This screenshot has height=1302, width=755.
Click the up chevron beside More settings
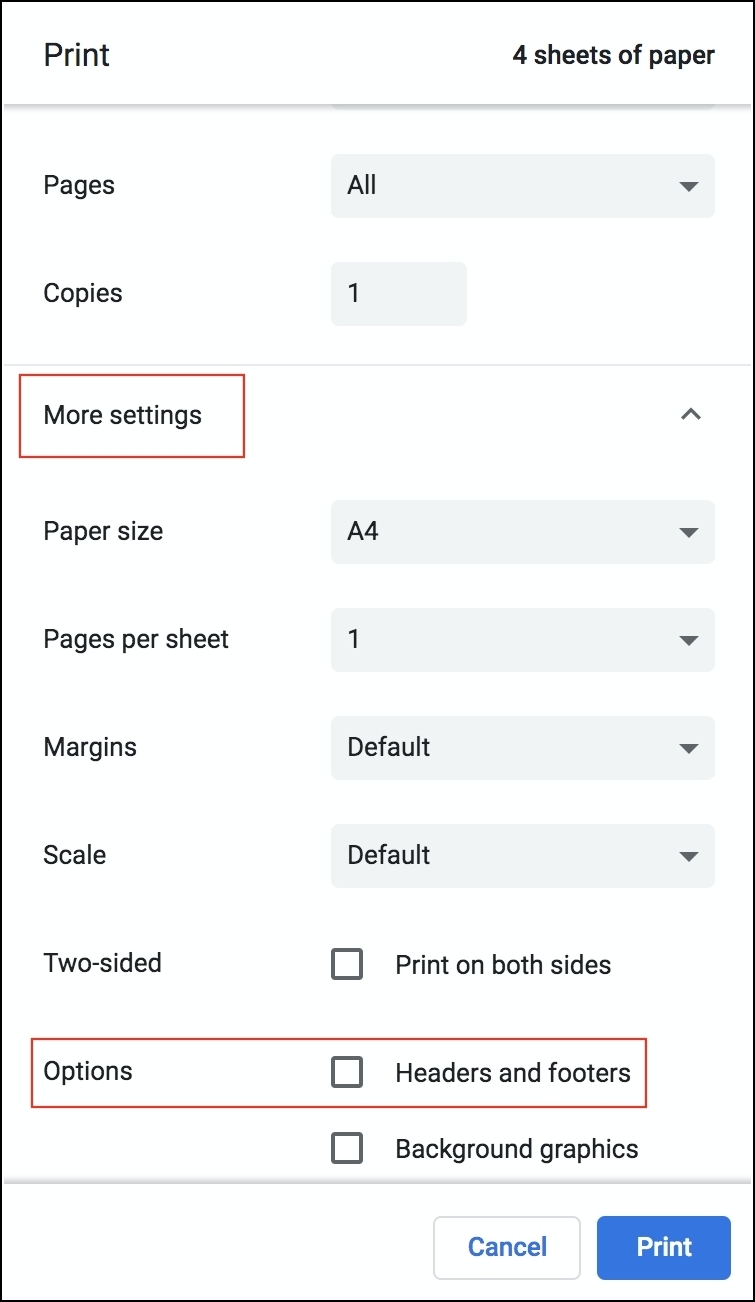(x=690, y=414)
